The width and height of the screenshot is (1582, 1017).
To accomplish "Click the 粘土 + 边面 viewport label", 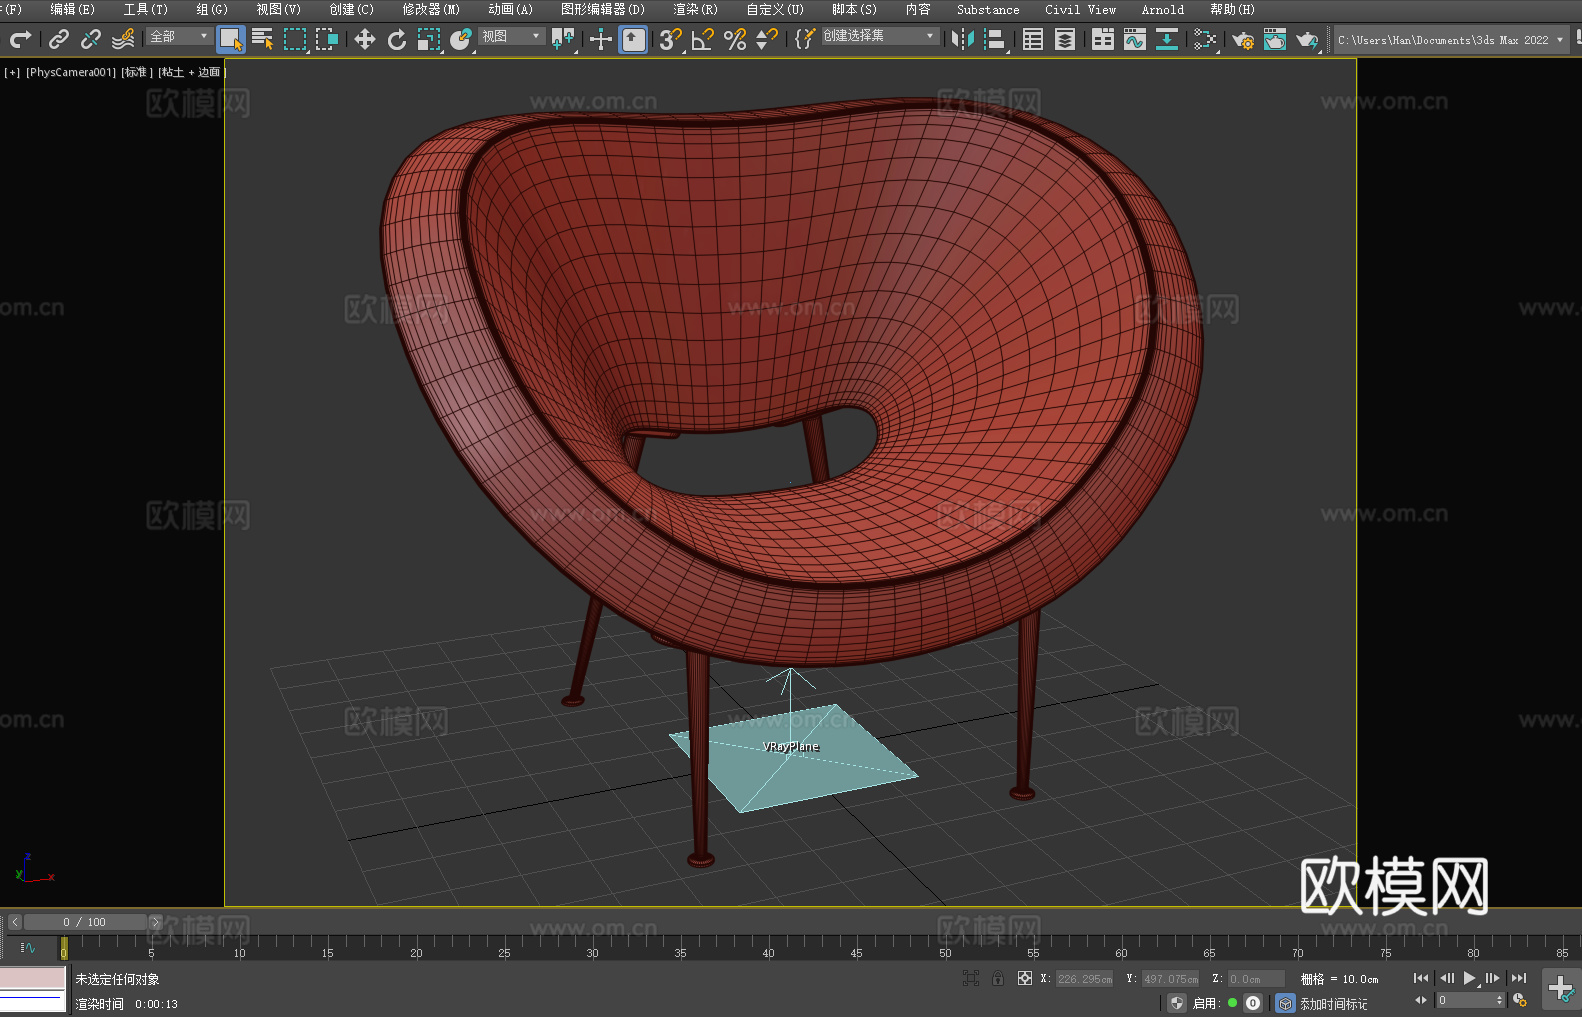I will [x=191, y=72].
